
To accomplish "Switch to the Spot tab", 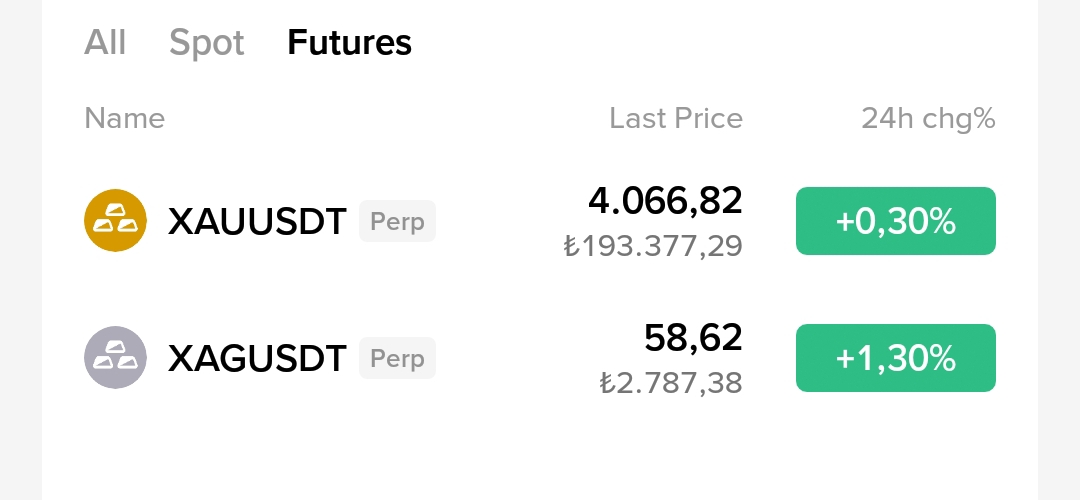I will tap(207, 43).
